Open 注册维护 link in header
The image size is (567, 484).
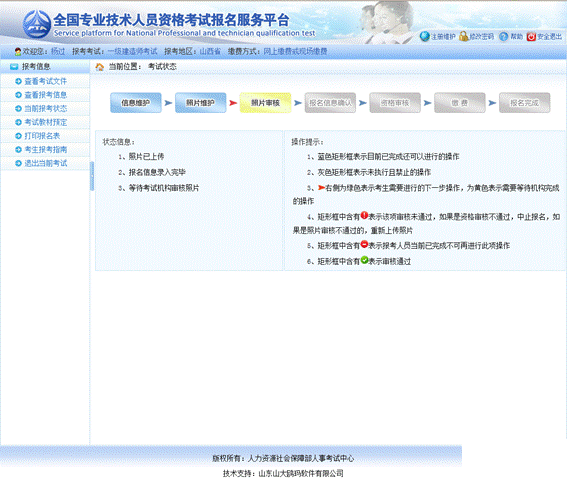pyautogui.click(x=443, y=37)
